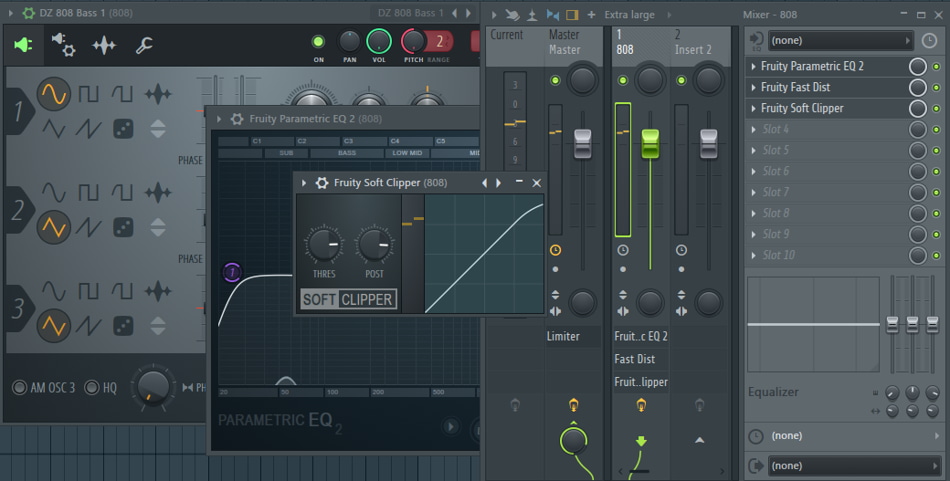Screen dimensions: 950x481
Task: Open Fruit..lipper effect on 808 track
Action: (x=640, y=382)
